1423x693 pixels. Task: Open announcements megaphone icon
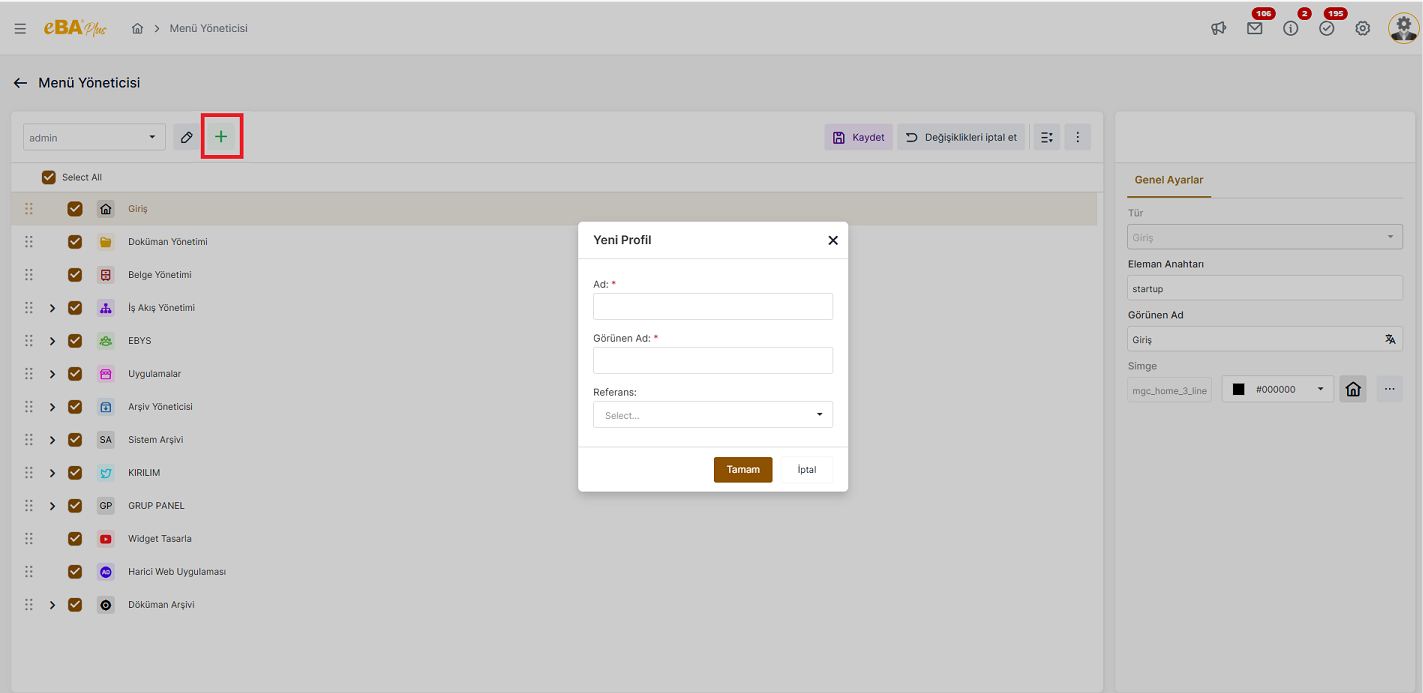tap(1218, 29)
